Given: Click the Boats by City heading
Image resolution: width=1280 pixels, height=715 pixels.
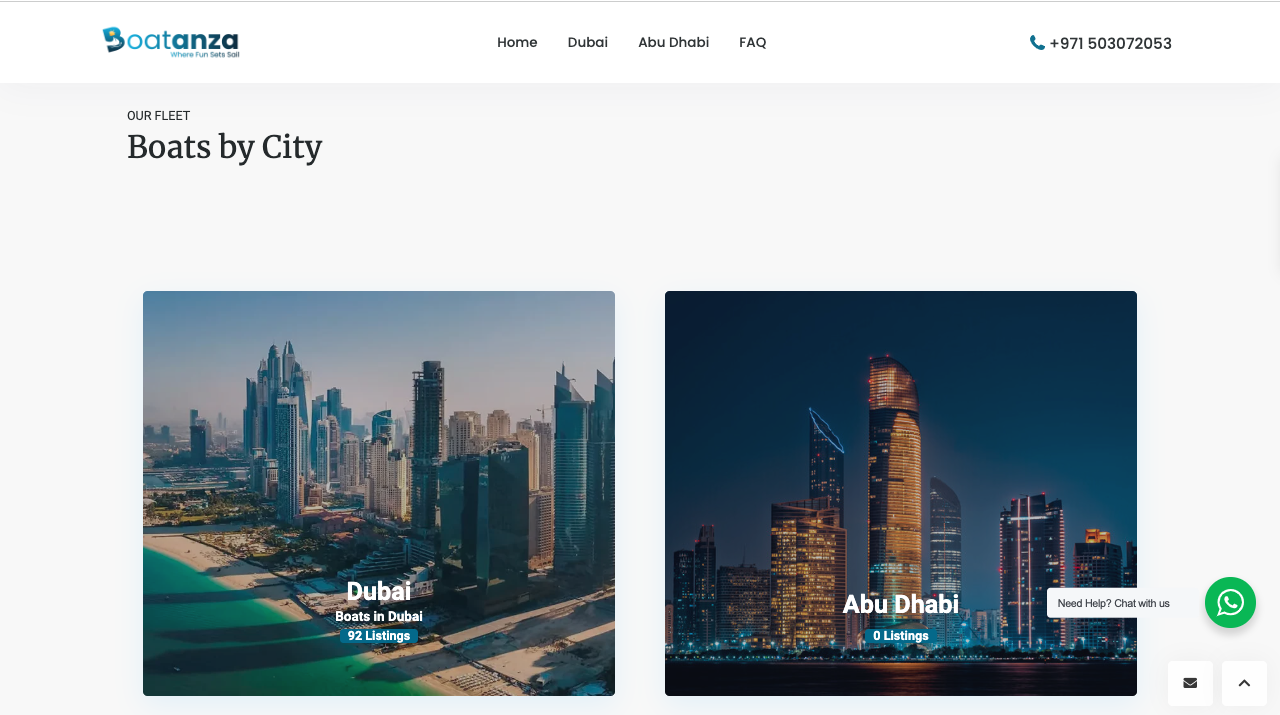Looking at the screenshot, I should [x=225, y=147].
